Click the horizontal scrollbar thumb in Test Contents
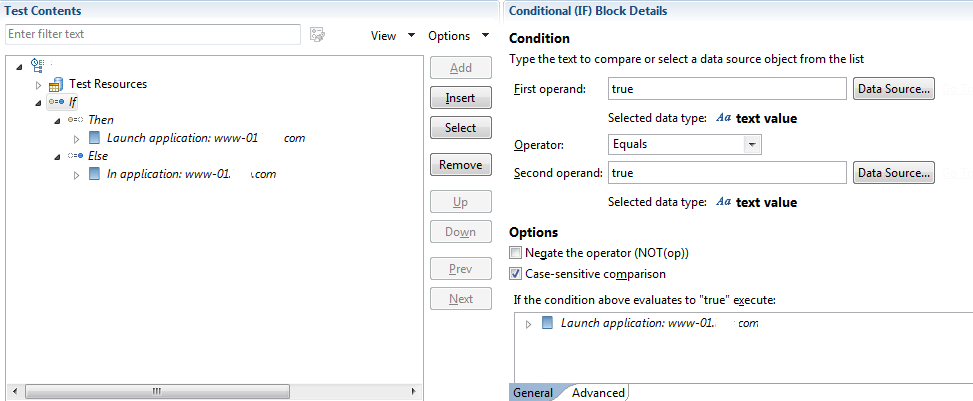Viewport: 973px width, 401px height. coord(157,391)
